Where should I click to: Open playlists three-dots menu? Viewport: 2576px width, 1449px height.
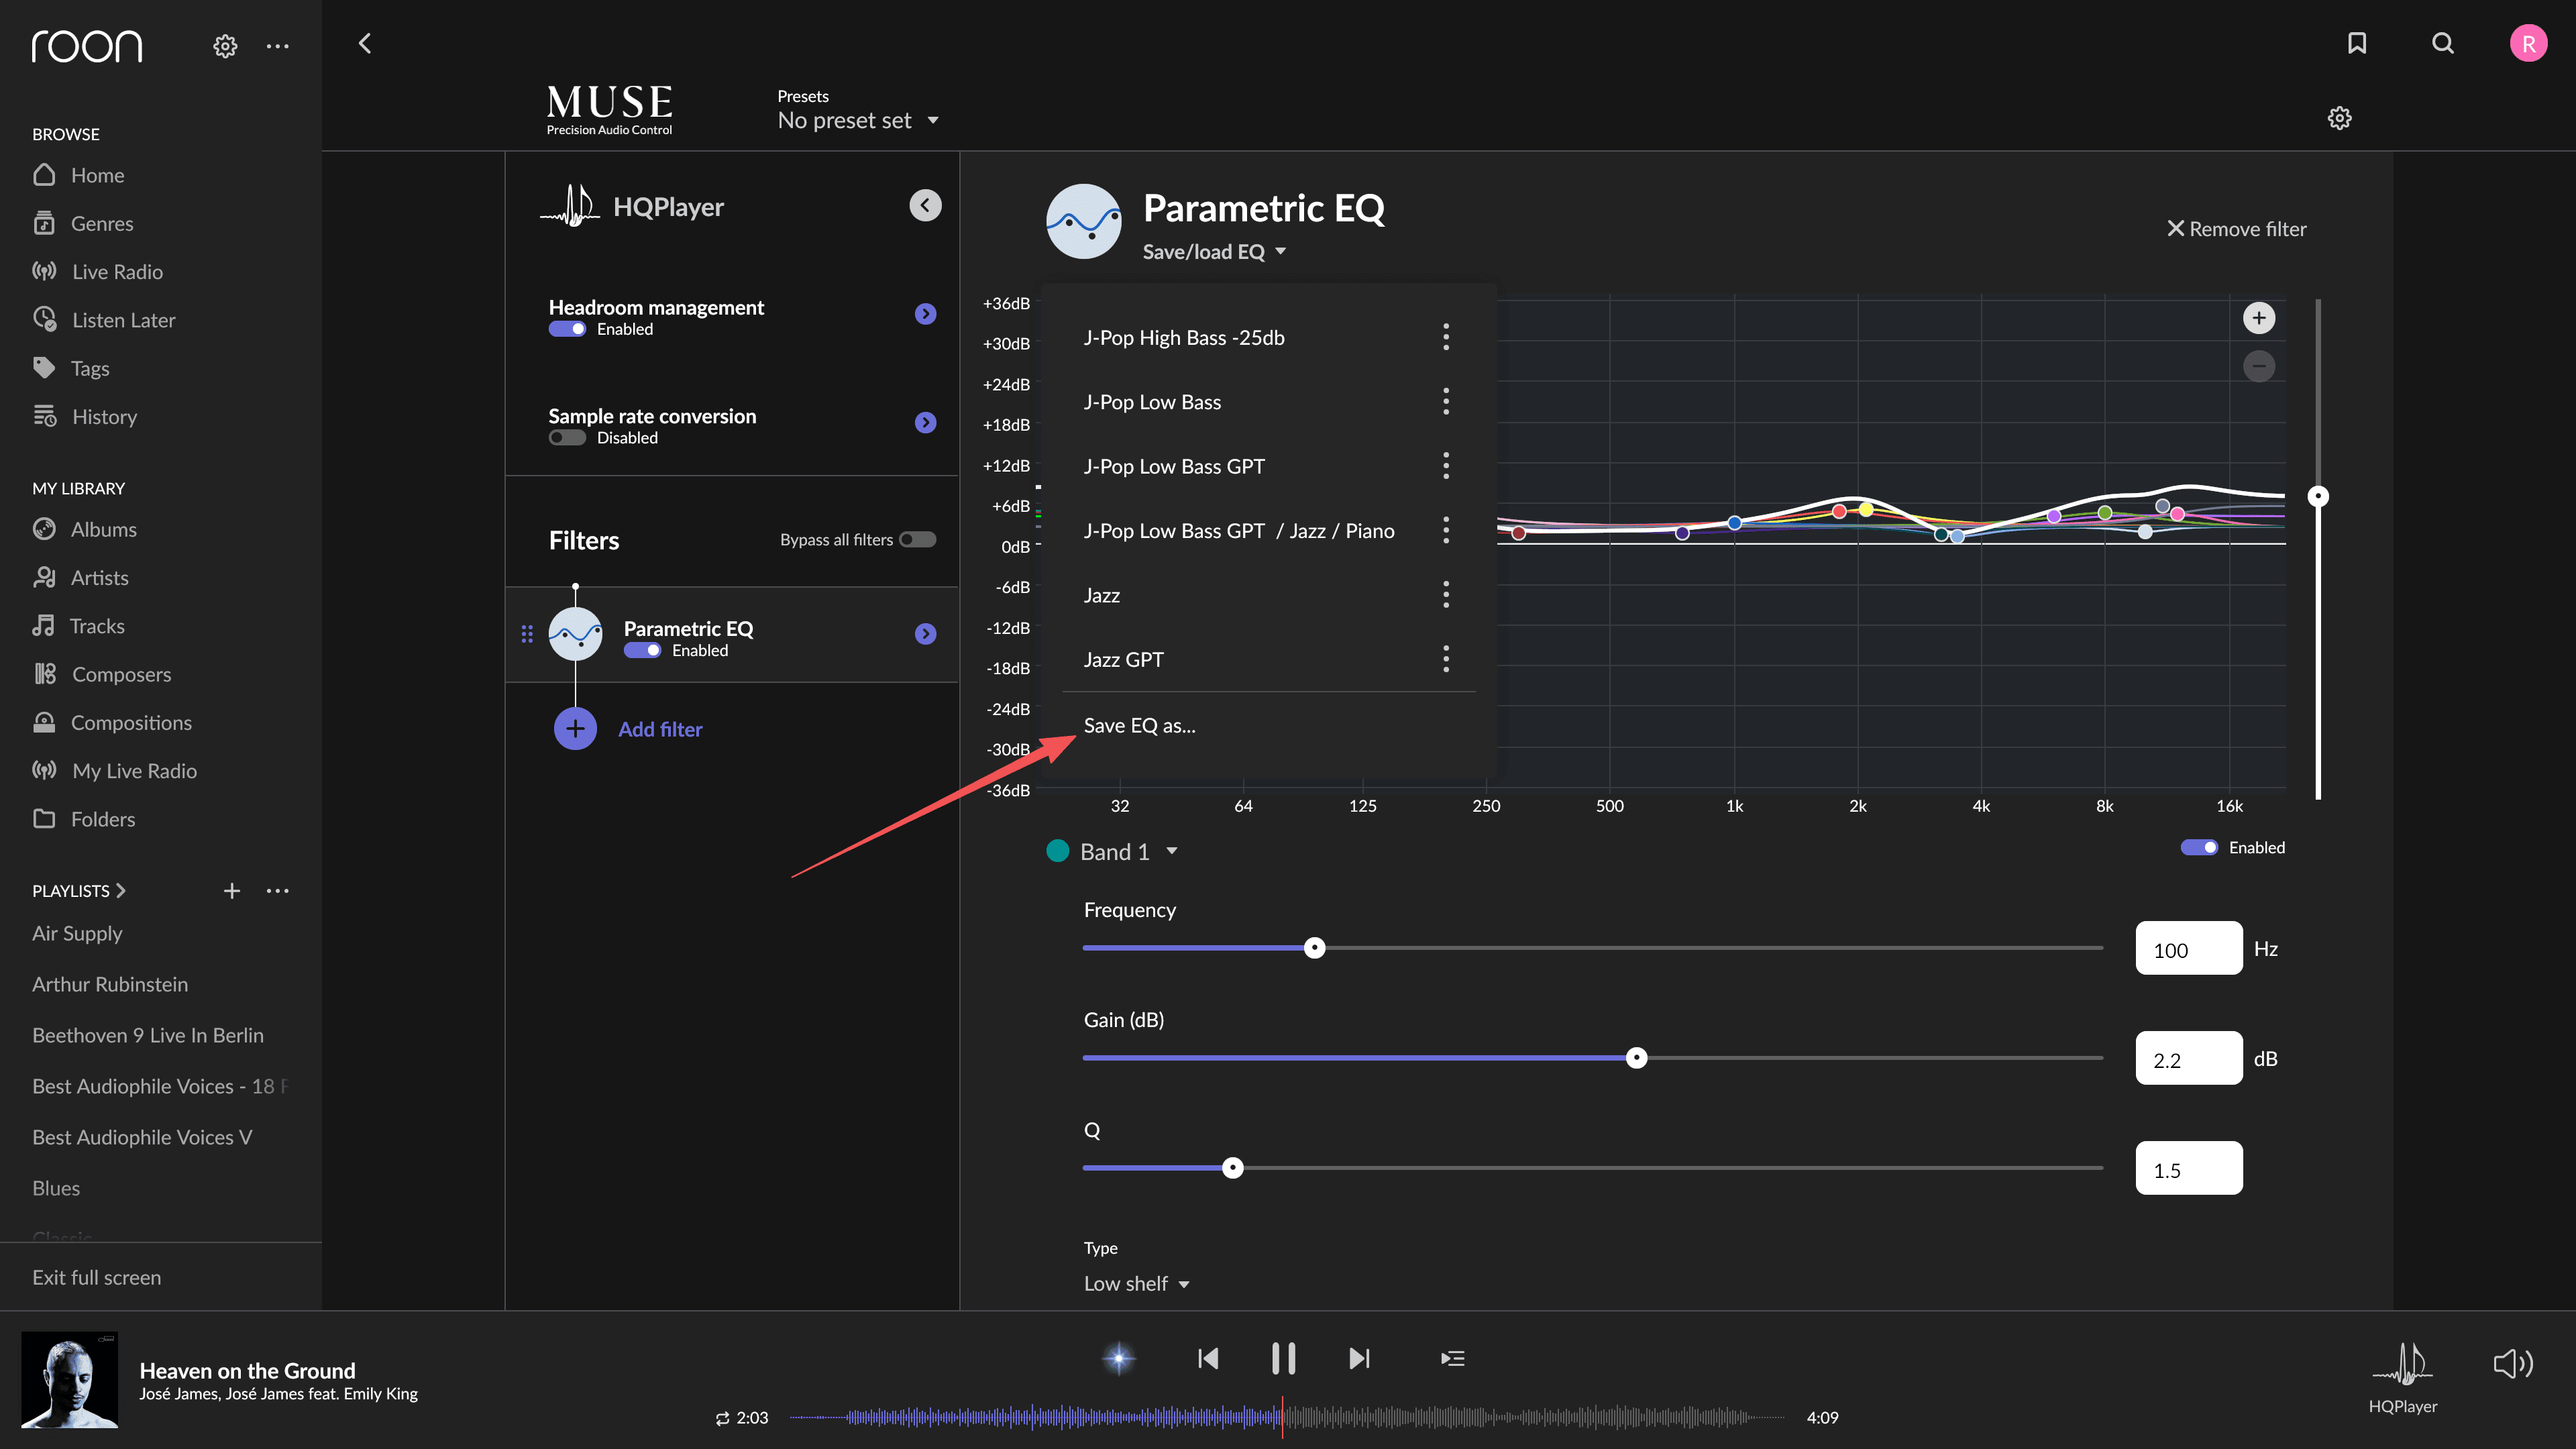(277, 890)
